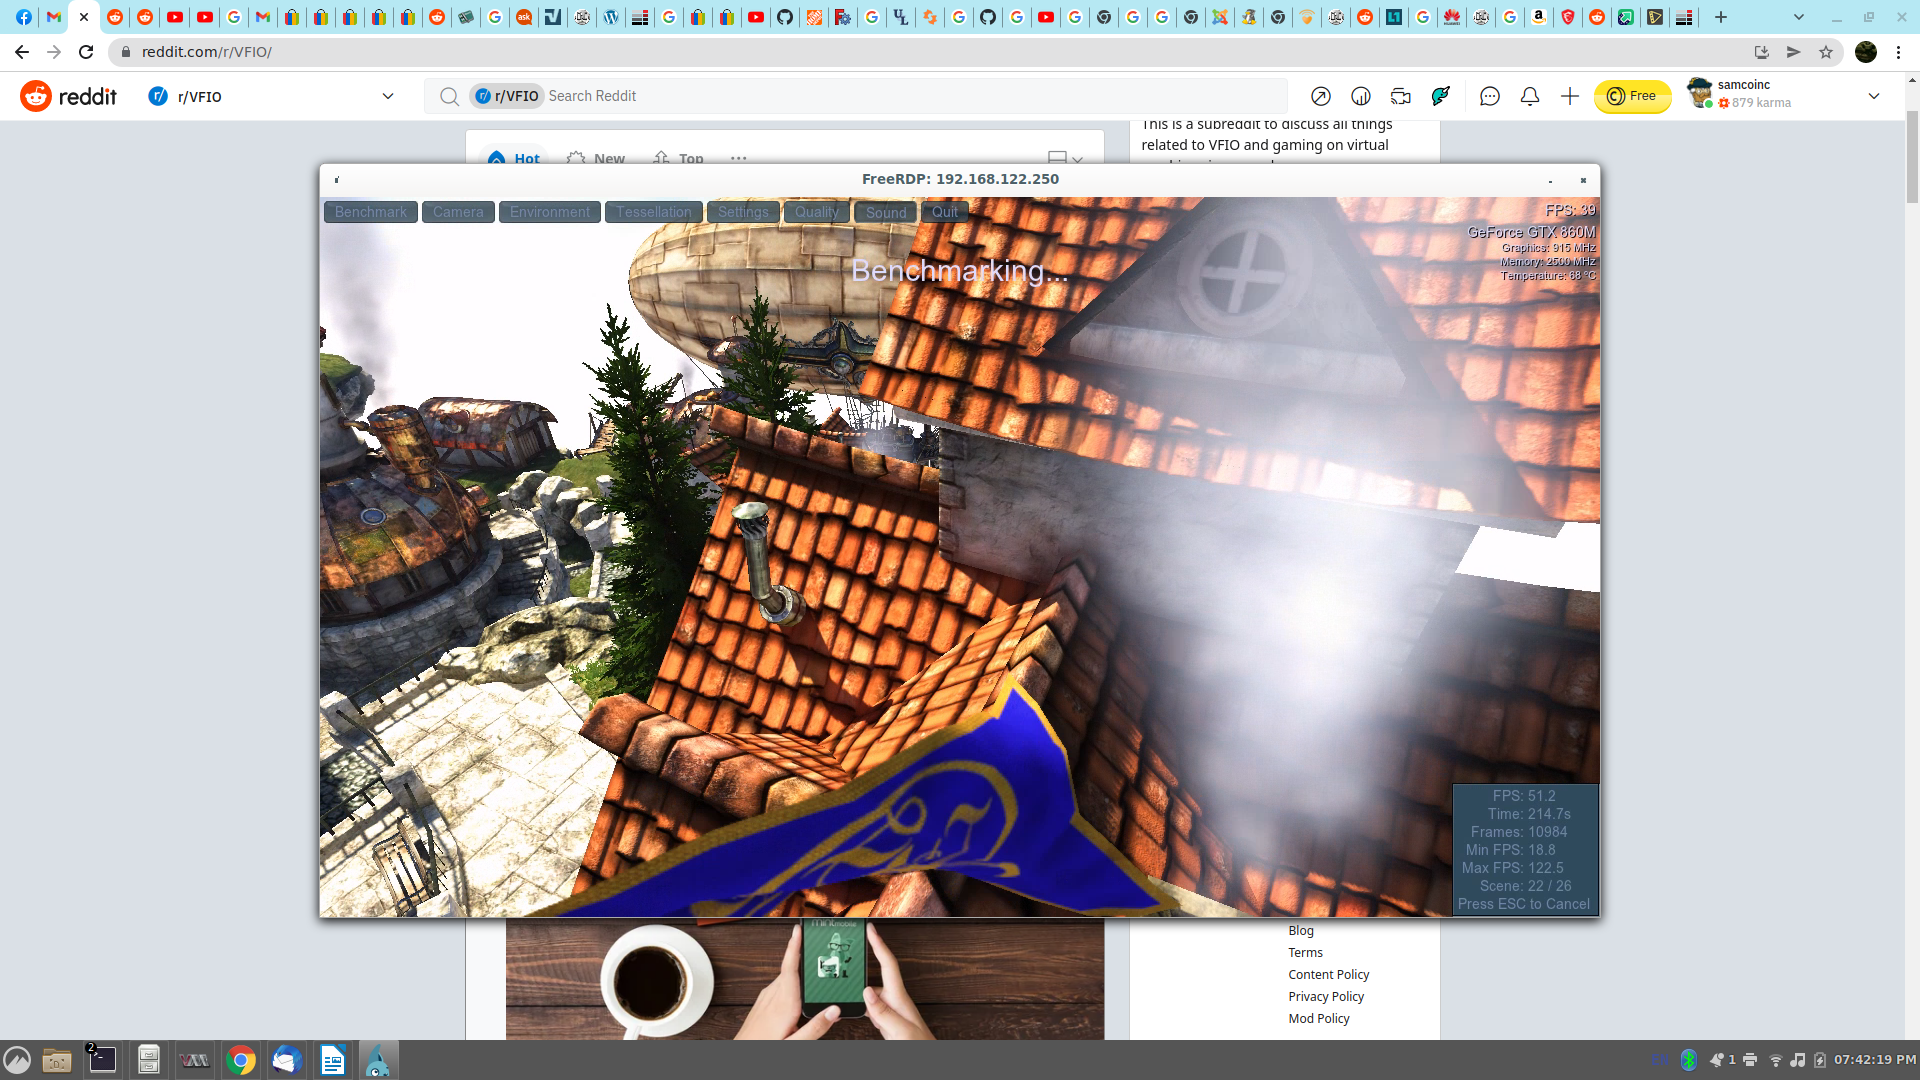Click Chrome profile avatar icon
Screen dimensions: 1920x1080
1866,52
